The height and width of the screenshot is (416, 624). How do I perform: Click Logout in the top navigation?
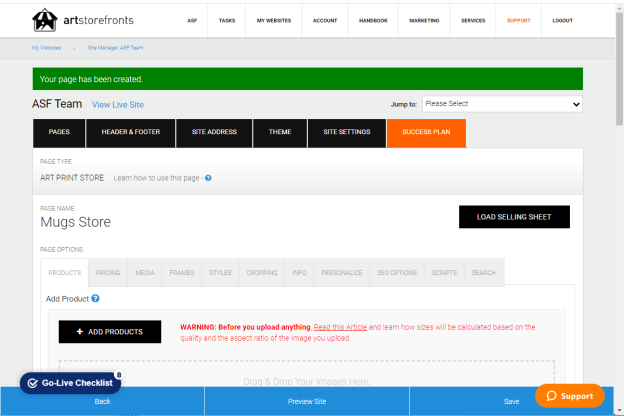pyautogui.click(x=562, y=20)
